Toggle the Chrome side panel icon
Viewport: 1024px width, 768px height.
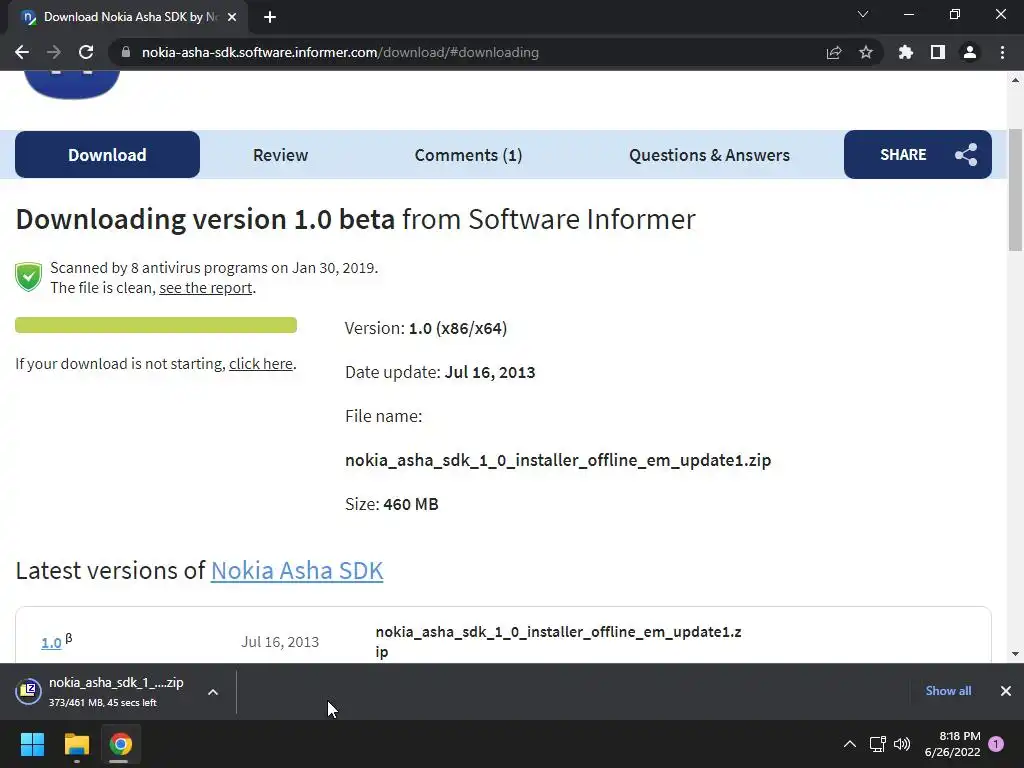click(x=938, y=52)
